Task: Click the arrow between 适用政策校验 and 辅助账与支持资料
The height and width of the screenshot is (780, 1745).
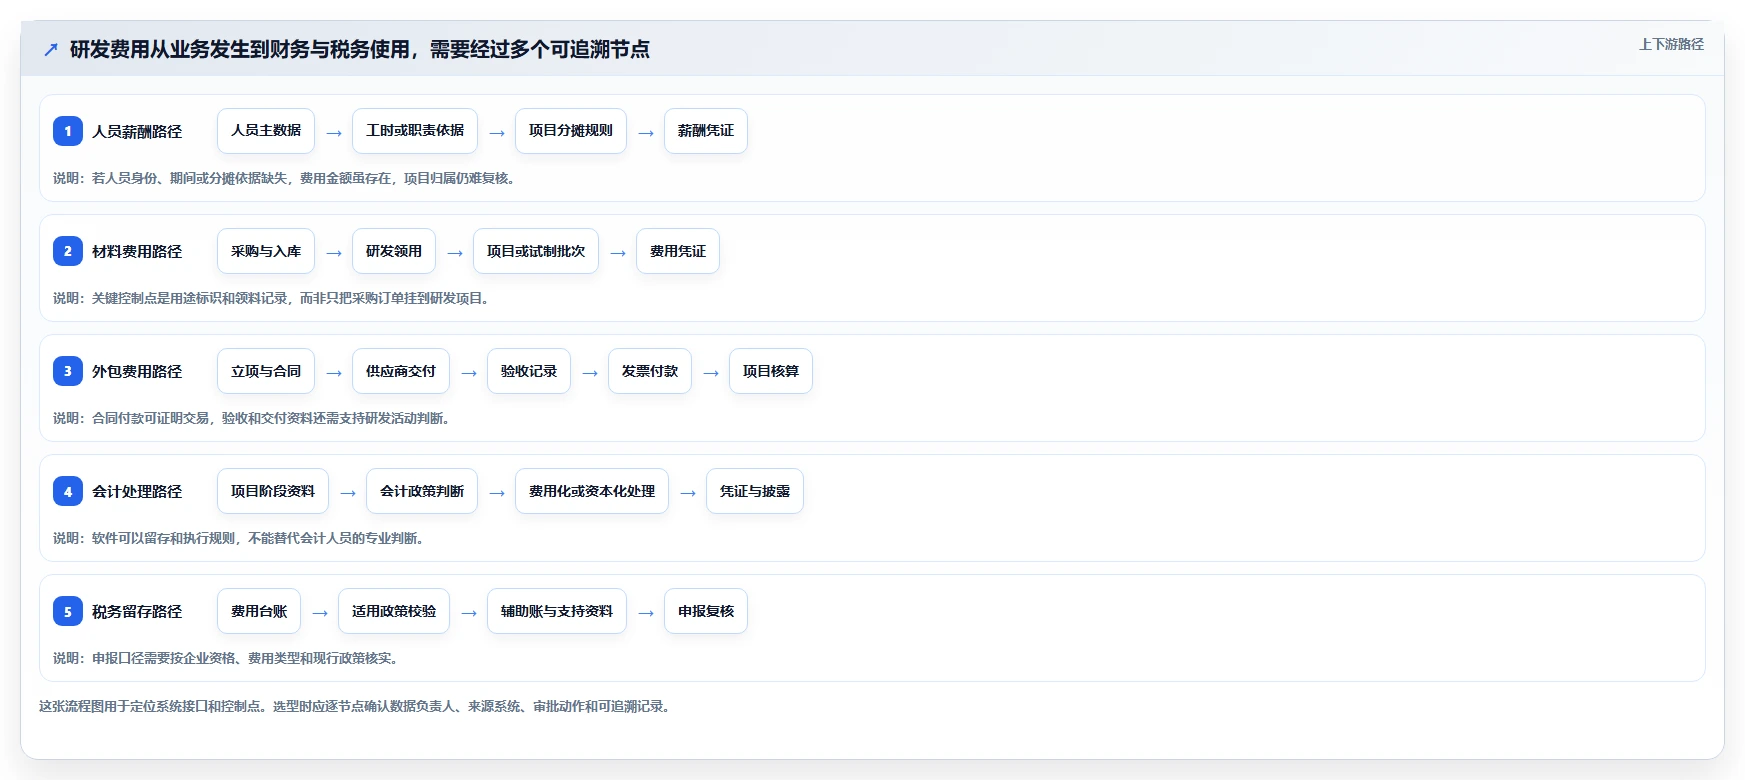Action: pyautogui.click(x=469, y=612)
